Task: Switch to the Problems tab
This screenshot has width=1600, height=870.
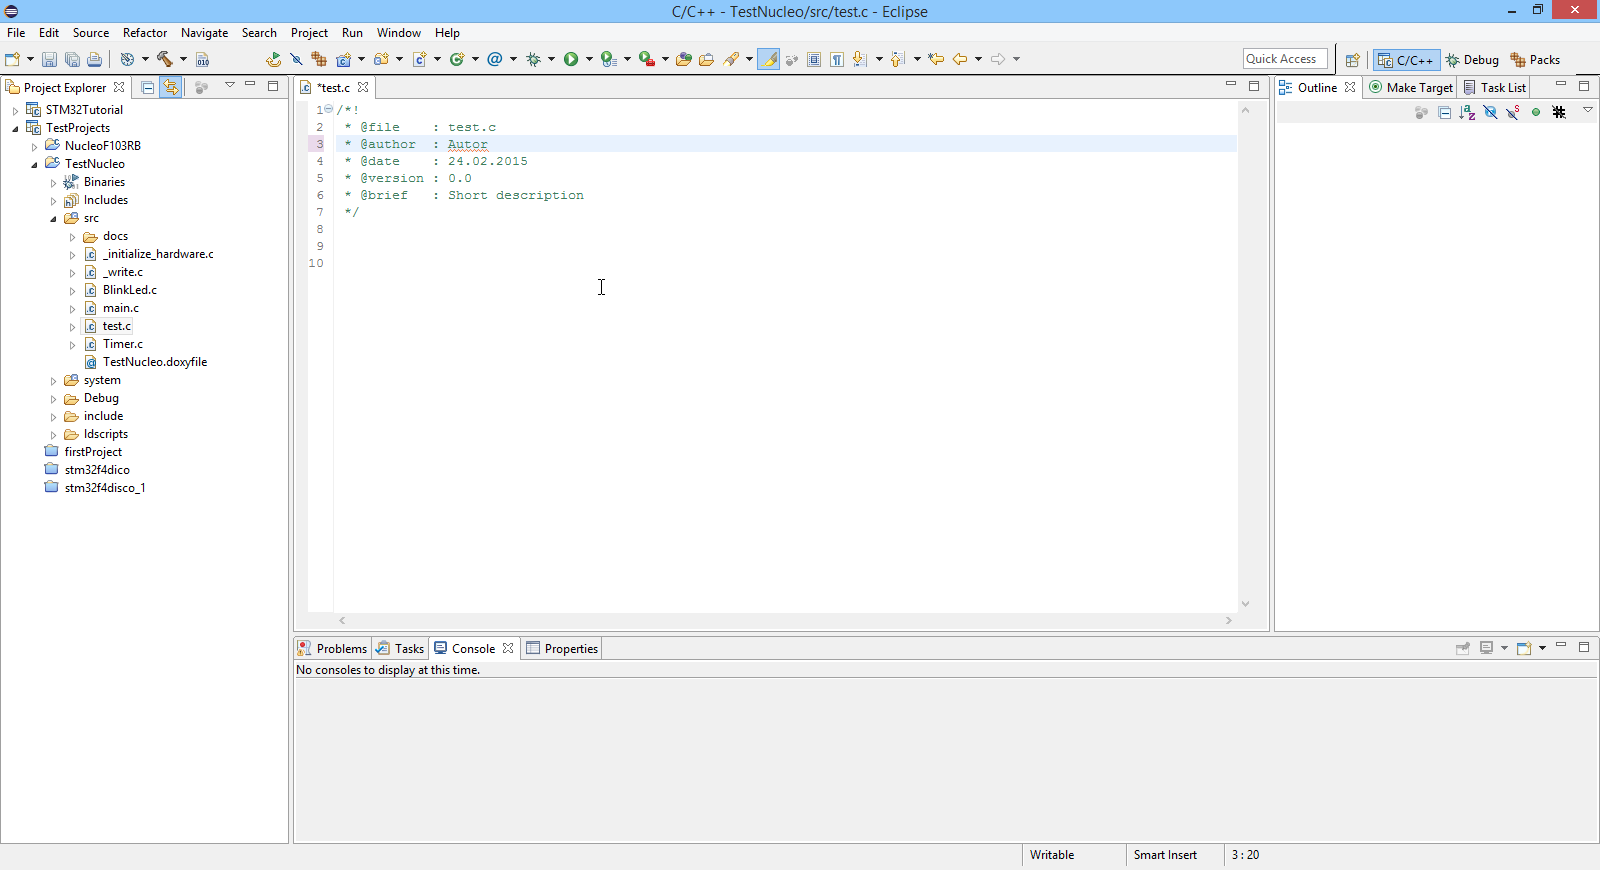Action: click(332, 648)
